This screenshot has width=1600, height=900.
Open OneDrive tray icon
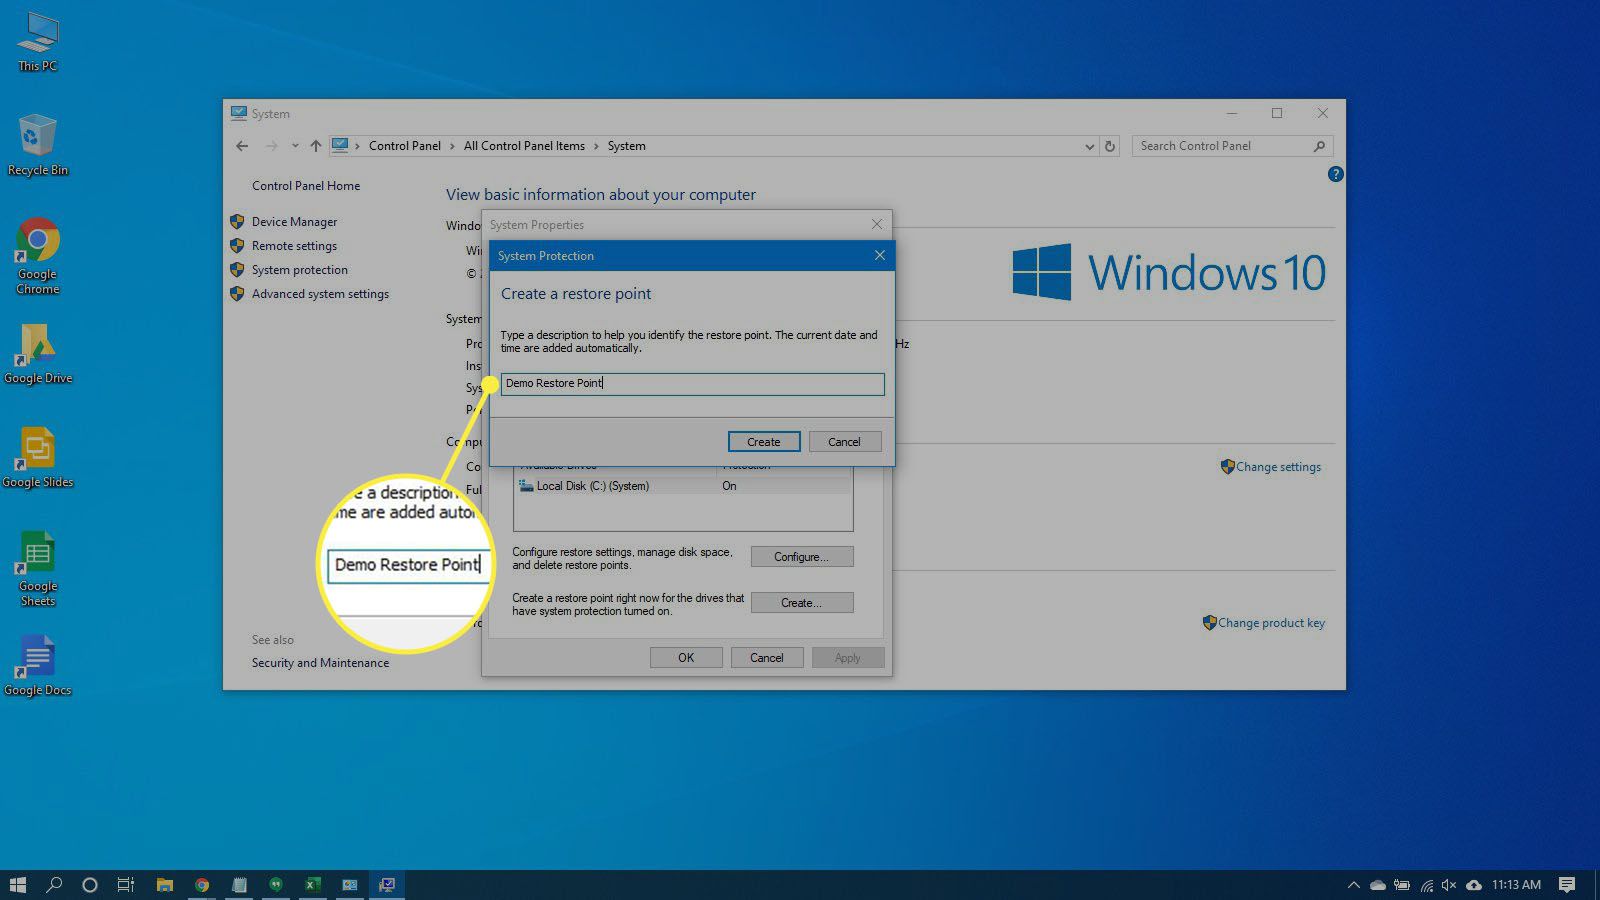tap(1378, 884)
